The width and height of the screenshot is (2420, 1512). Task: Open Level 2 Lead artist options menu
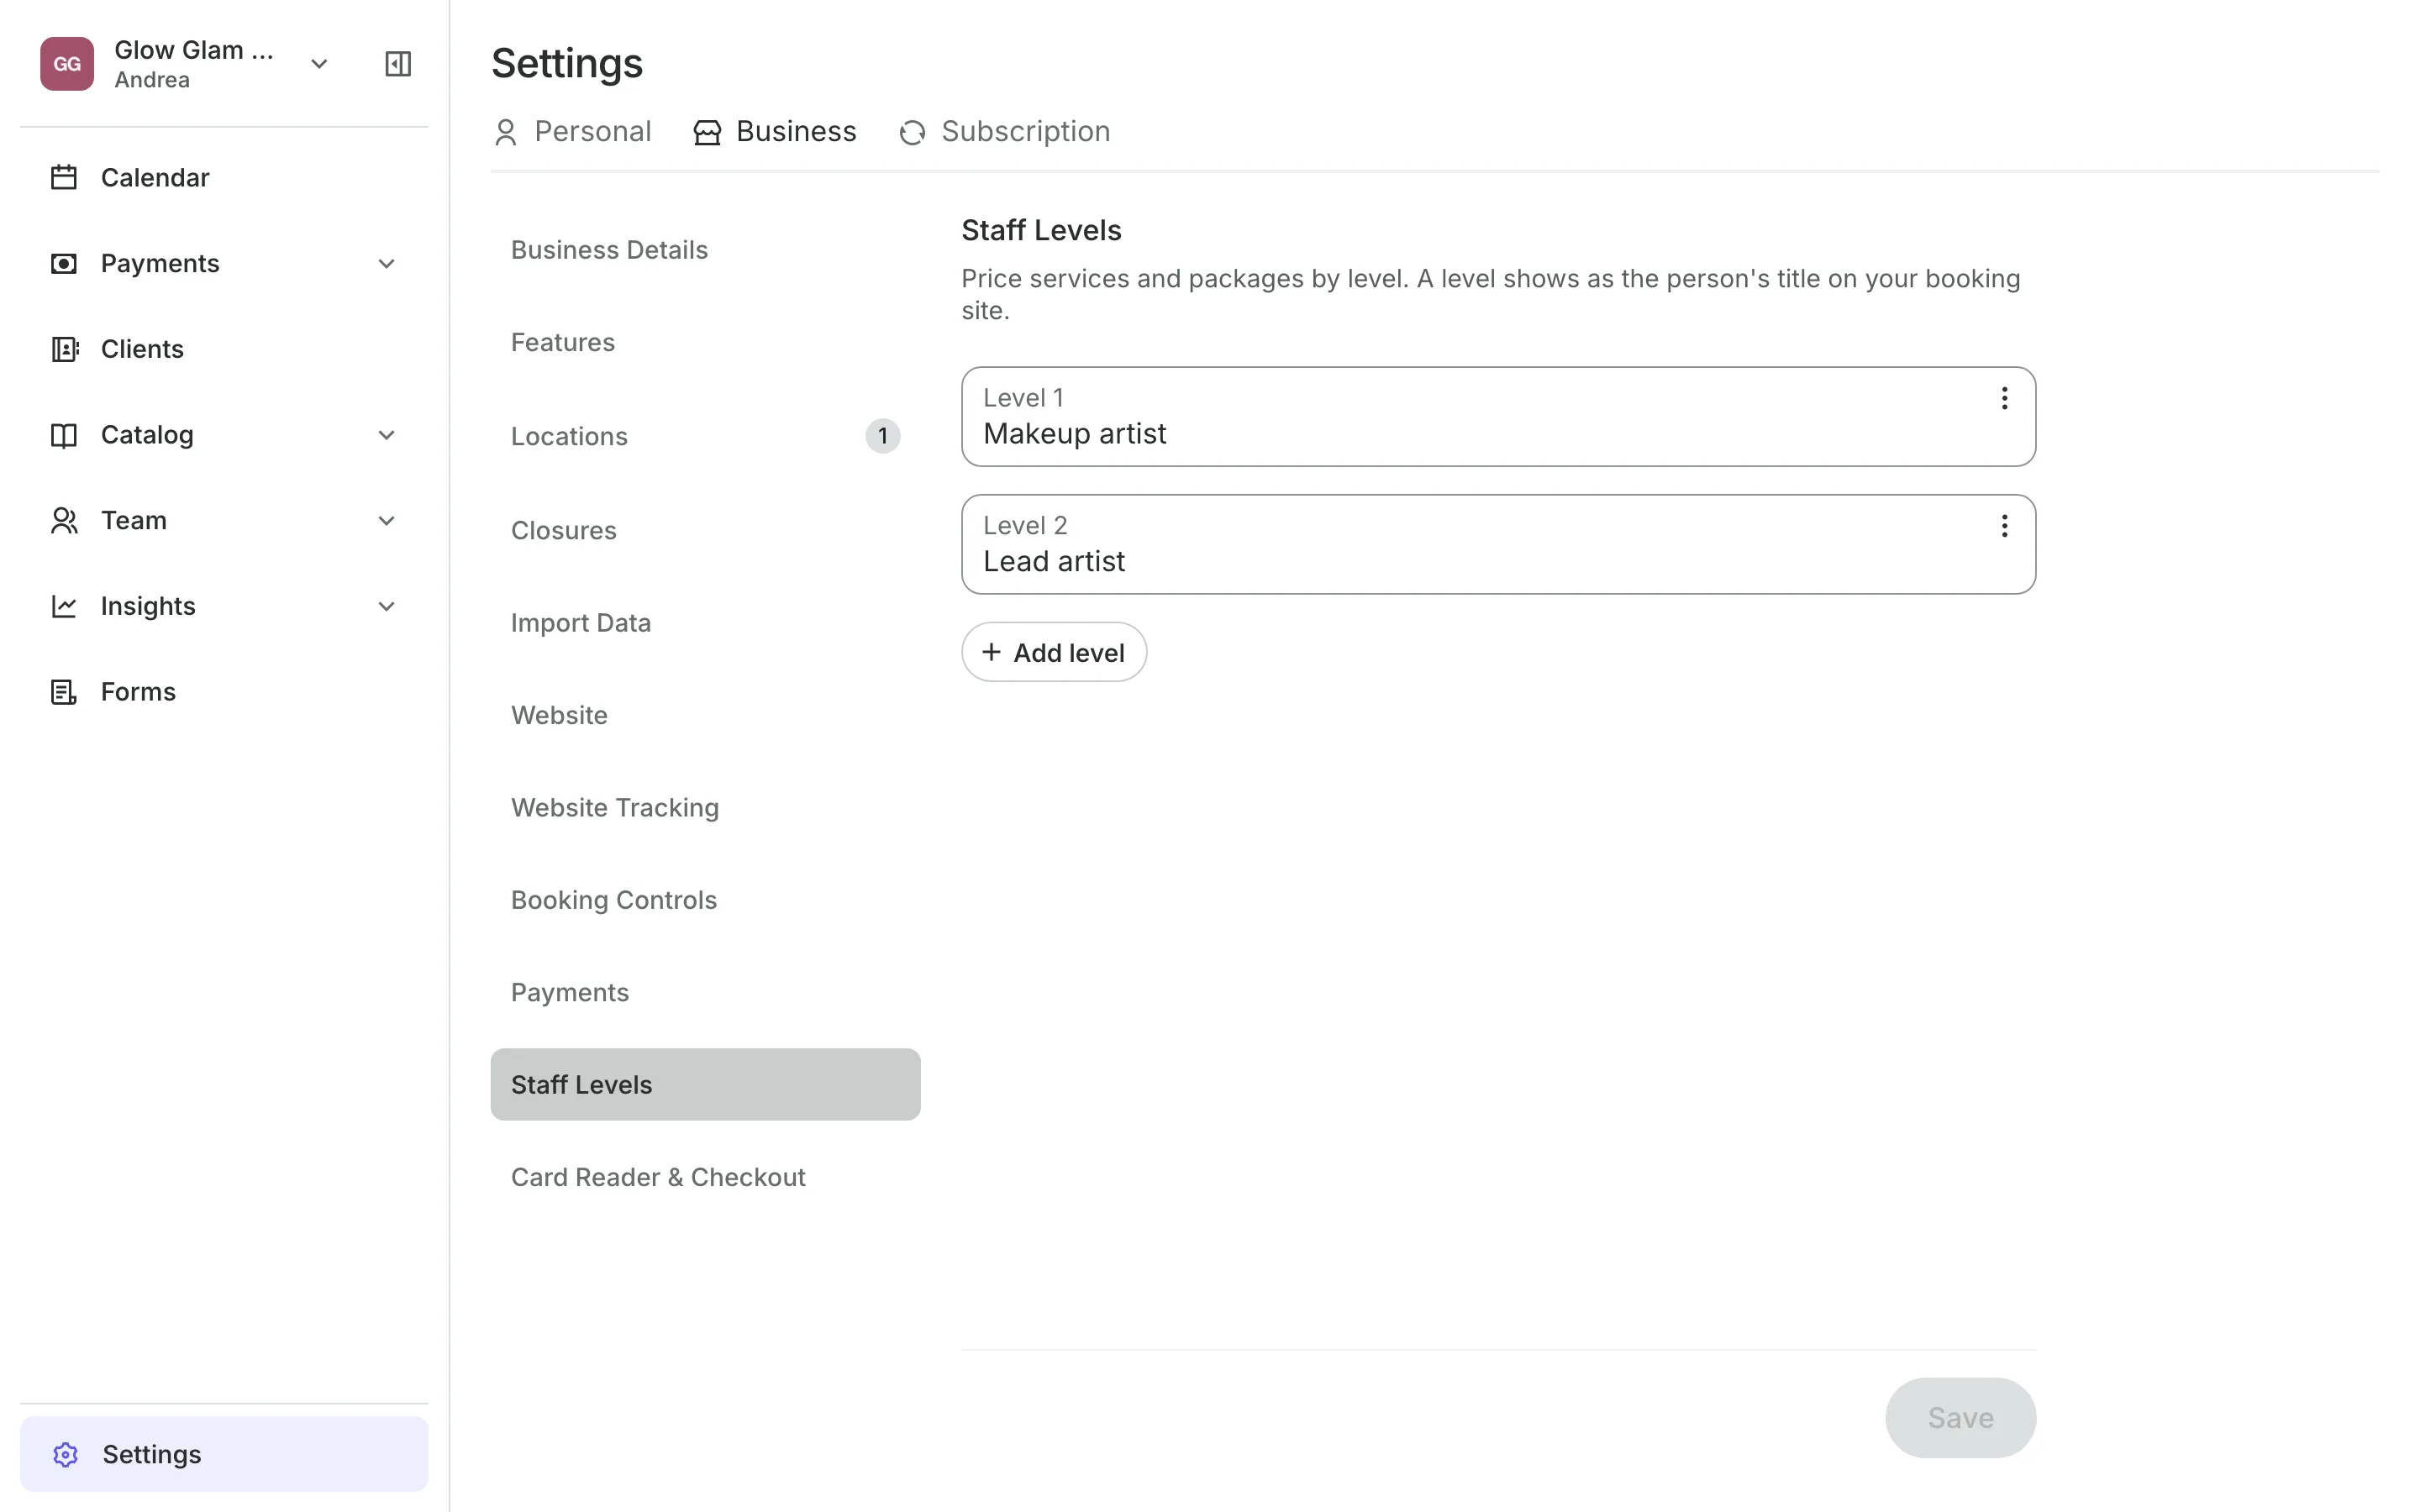(x=2004, y=526)
